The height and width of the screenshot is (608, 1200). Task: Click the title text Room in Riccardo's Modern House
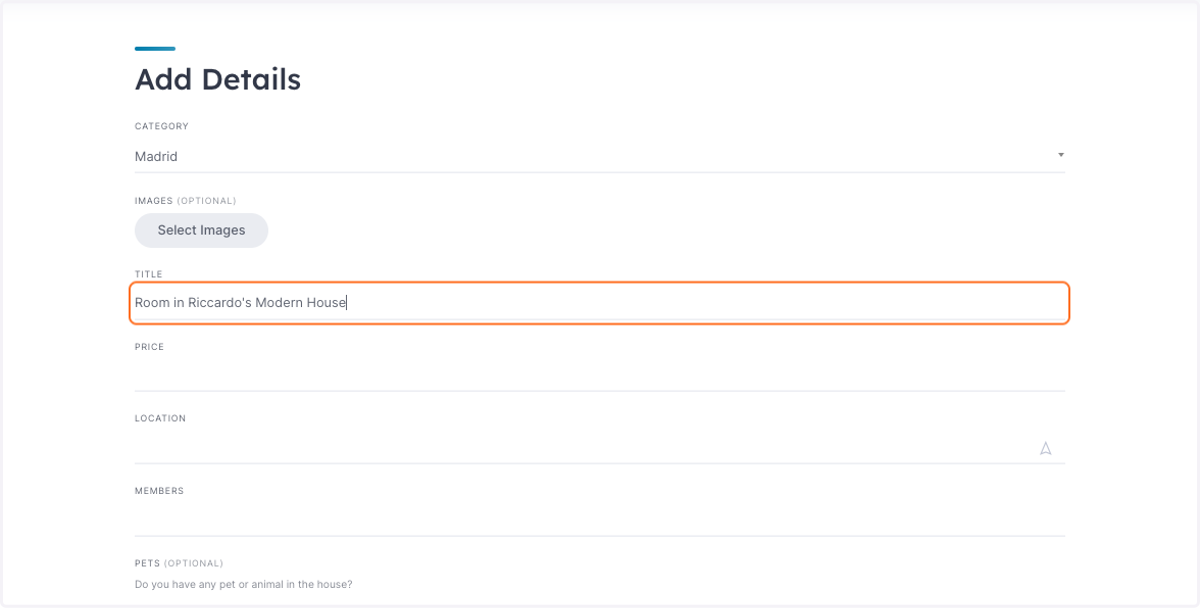[240, 302]
